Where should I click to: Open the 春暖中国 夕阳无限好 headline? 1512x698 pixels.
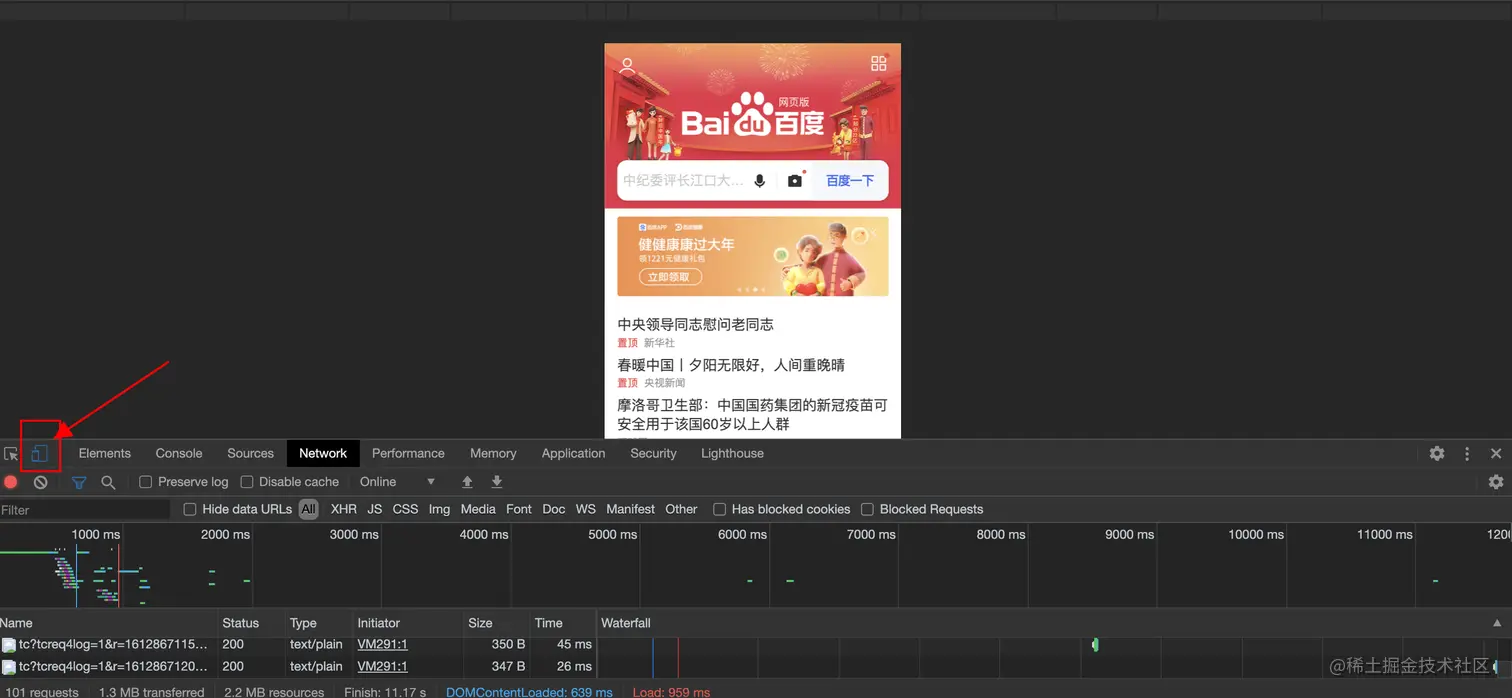click(731, 365)
